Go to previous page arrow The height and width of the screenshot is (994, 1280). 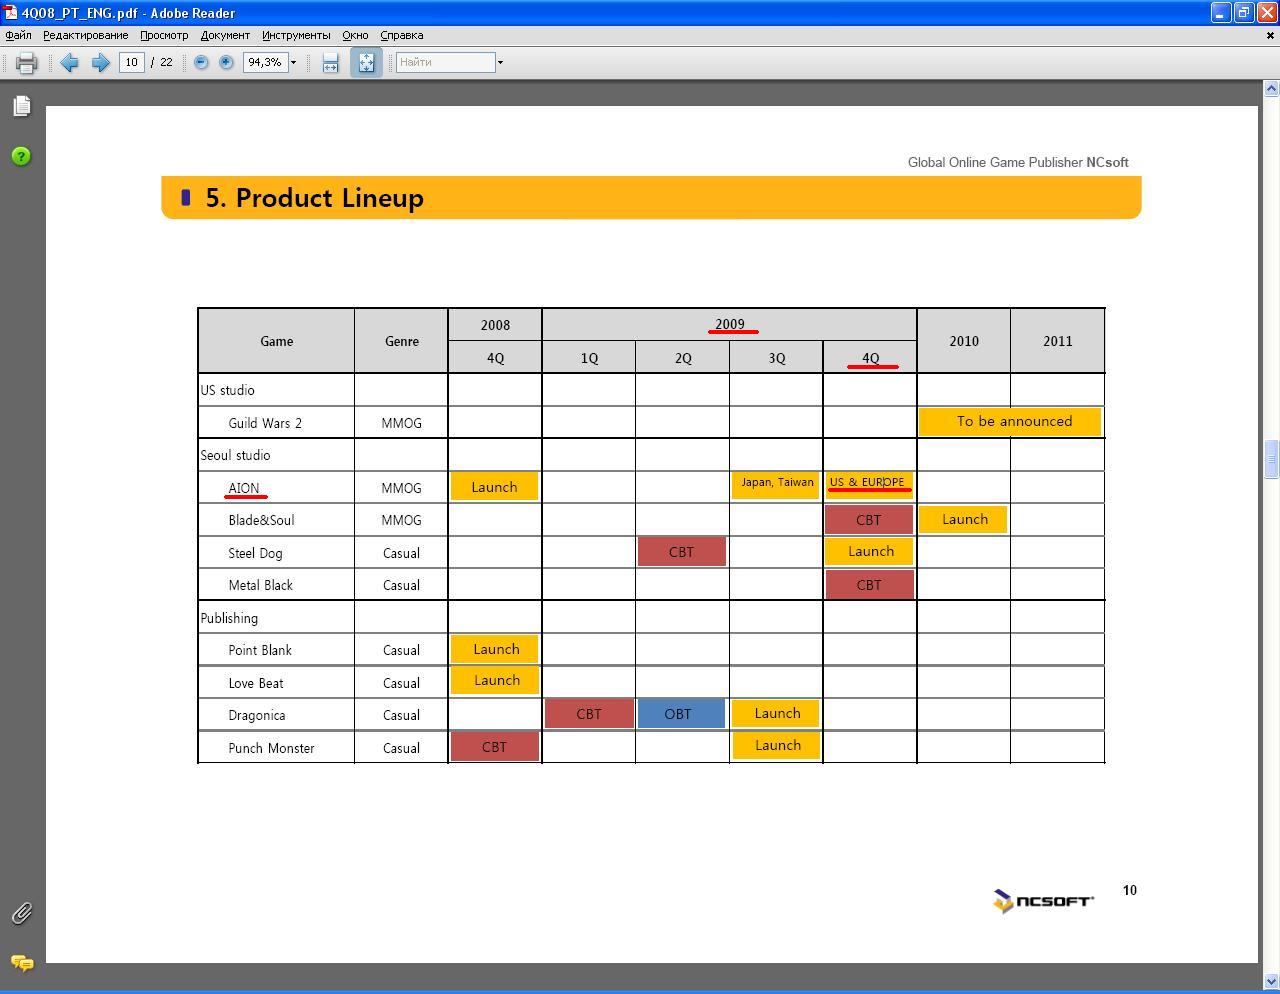(69, 63)
